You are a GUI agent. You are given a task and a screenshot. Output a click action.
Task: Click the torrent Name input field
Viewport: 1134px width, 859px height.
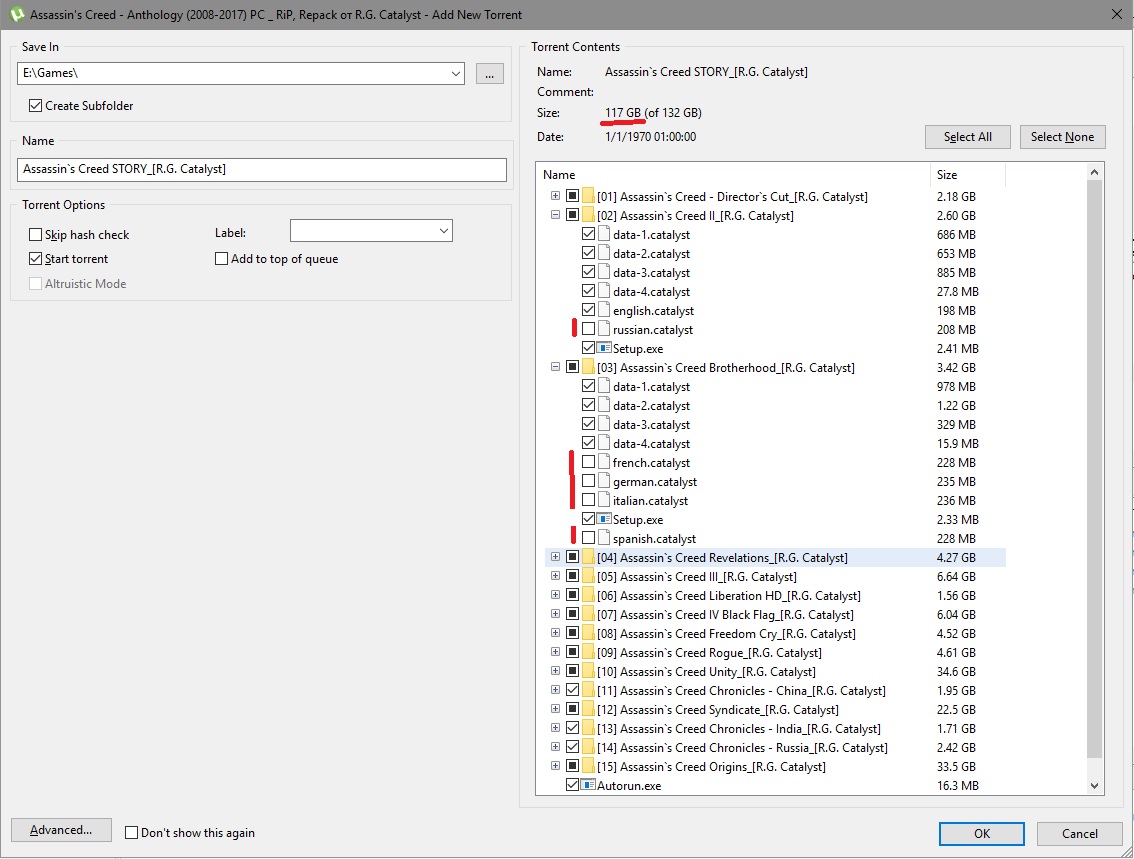click(x=262, y=169)
